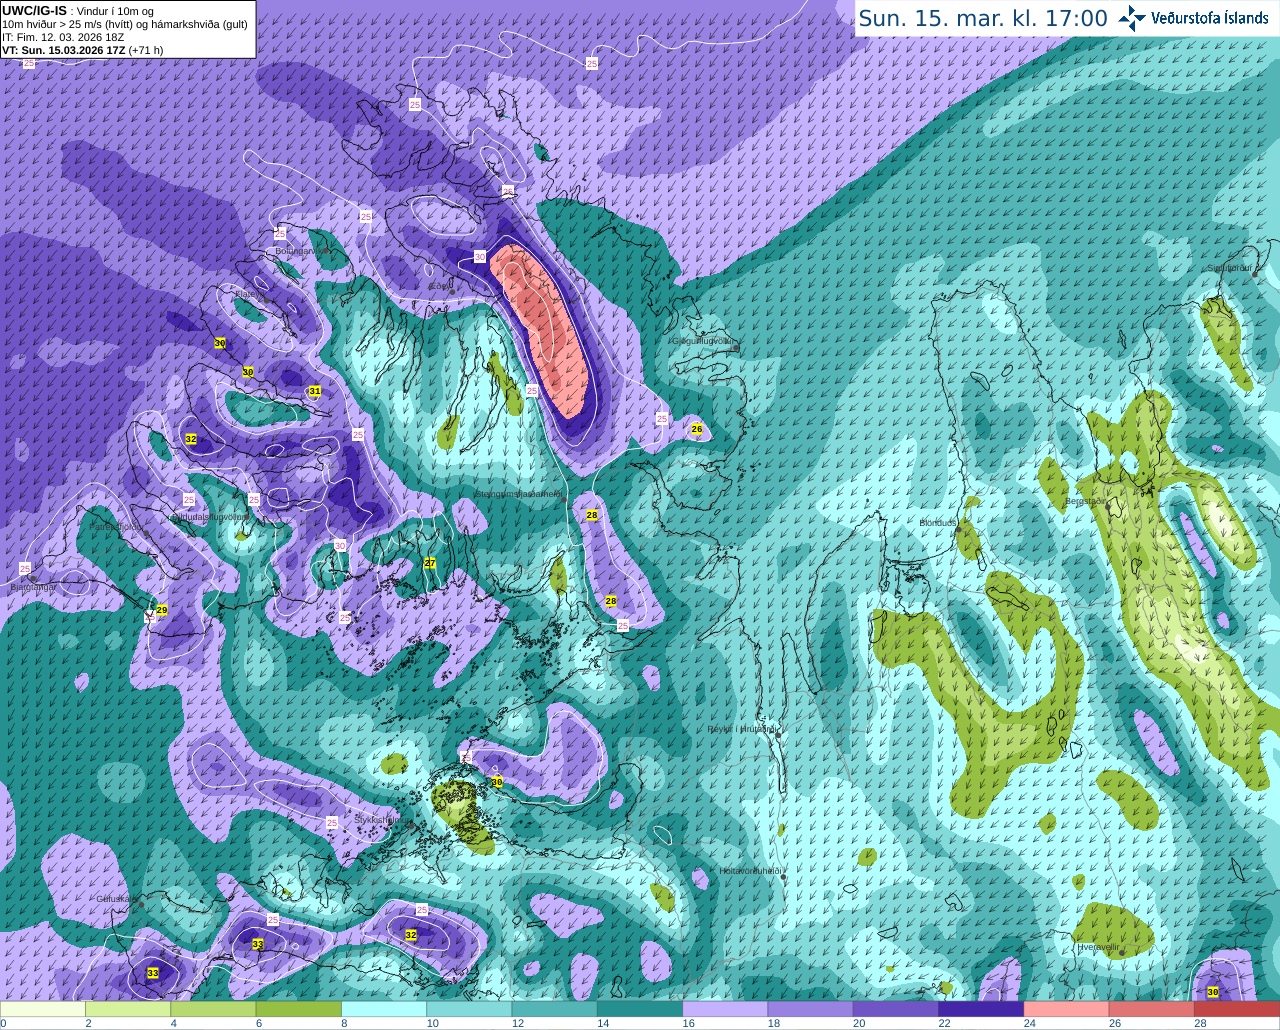Pick the 14–16 dark teal legend swatch

tap(640, 1009)
